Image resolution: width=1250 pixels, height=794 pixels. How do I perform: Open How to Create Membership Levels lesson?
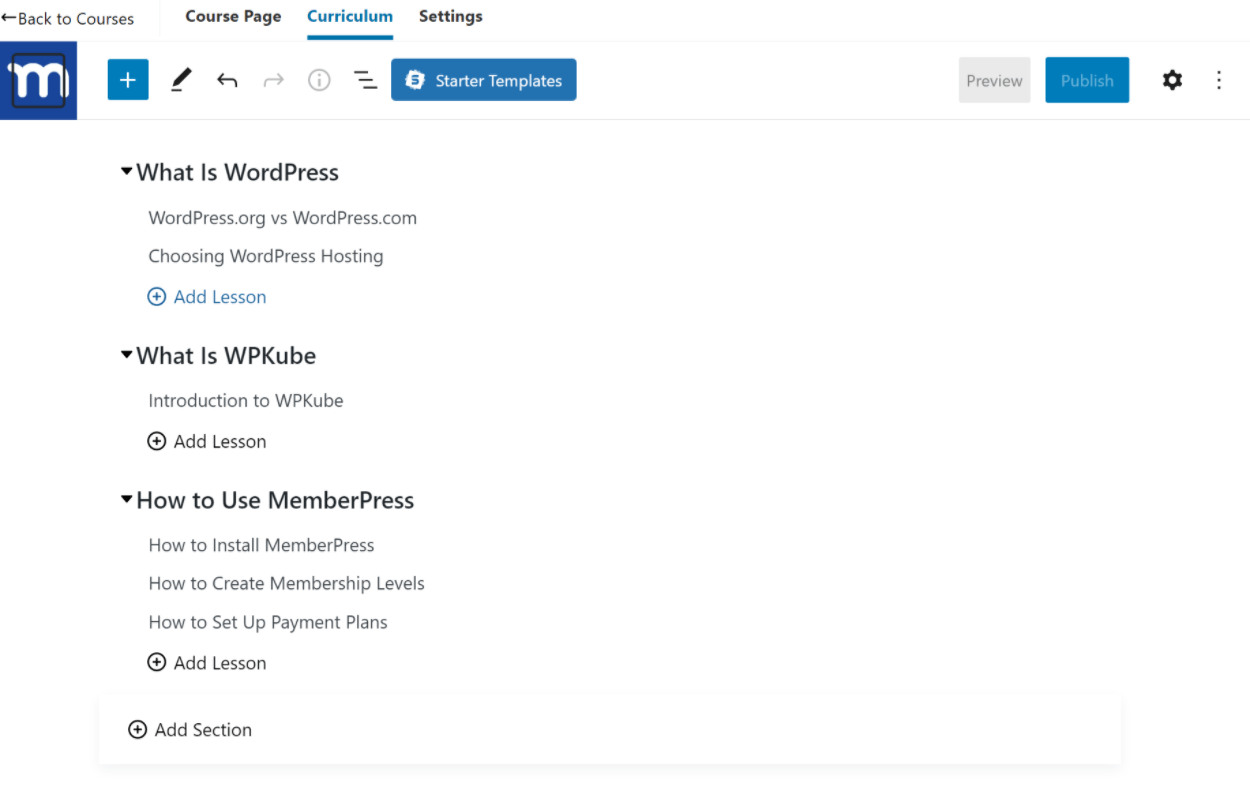coord(287,584)
